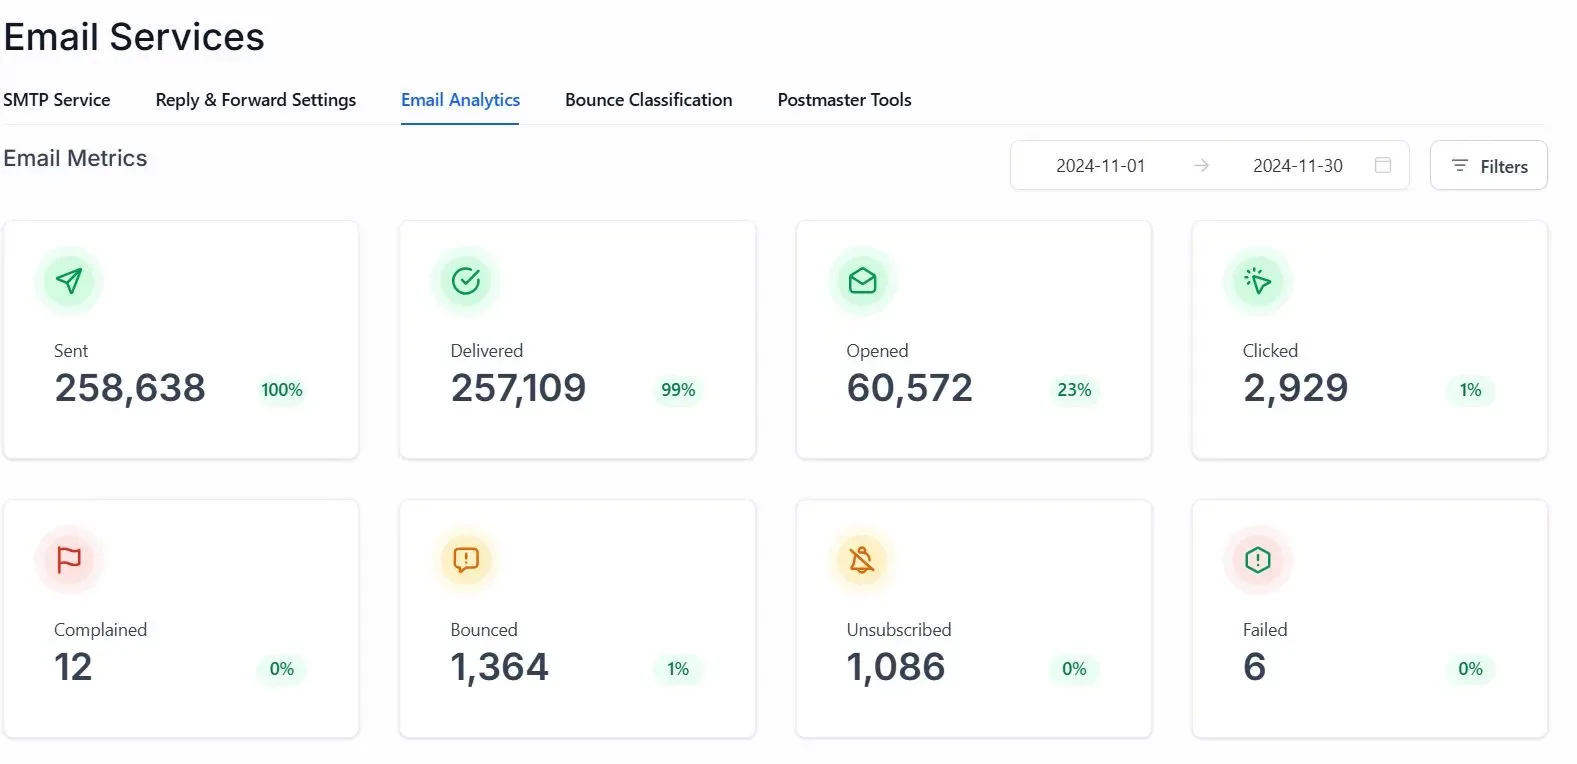Click the Failed hexagon warning icon

[x=1258, y=560]
